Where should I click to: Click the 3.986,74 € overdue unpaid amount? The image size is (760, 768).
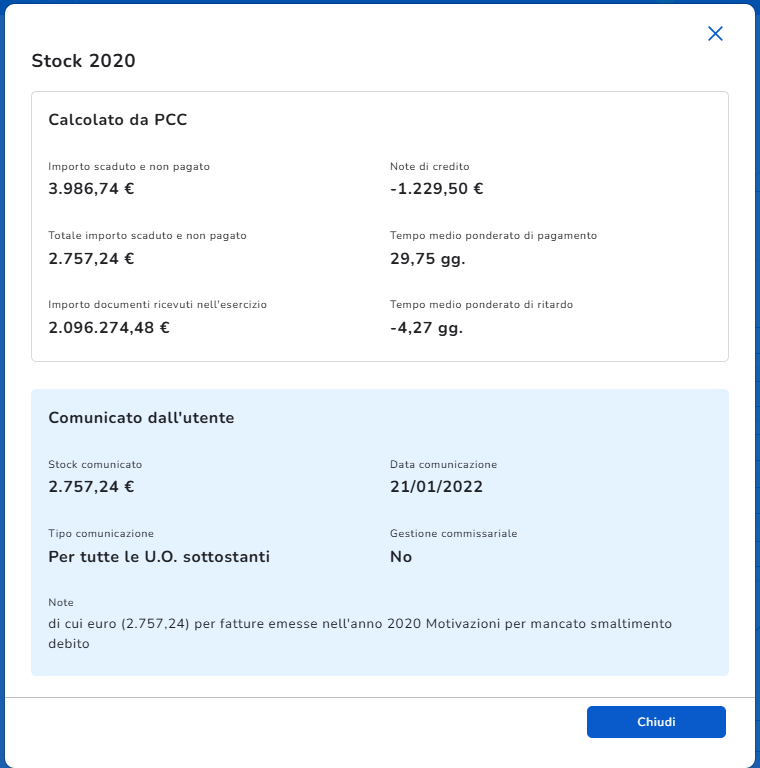coord(91,189)
